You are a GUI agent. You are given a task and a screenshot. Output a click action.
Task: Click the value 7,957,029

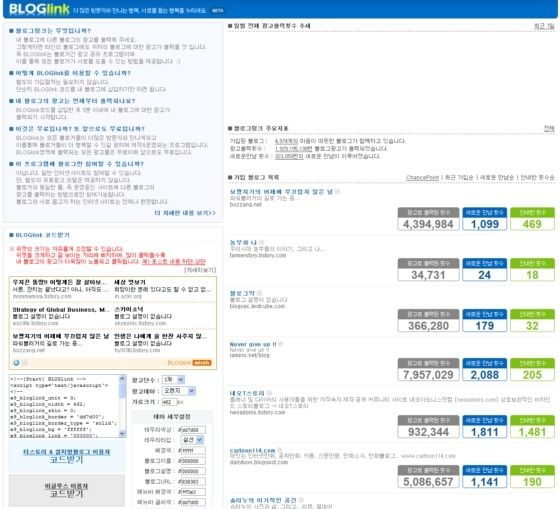coord(428,375)
